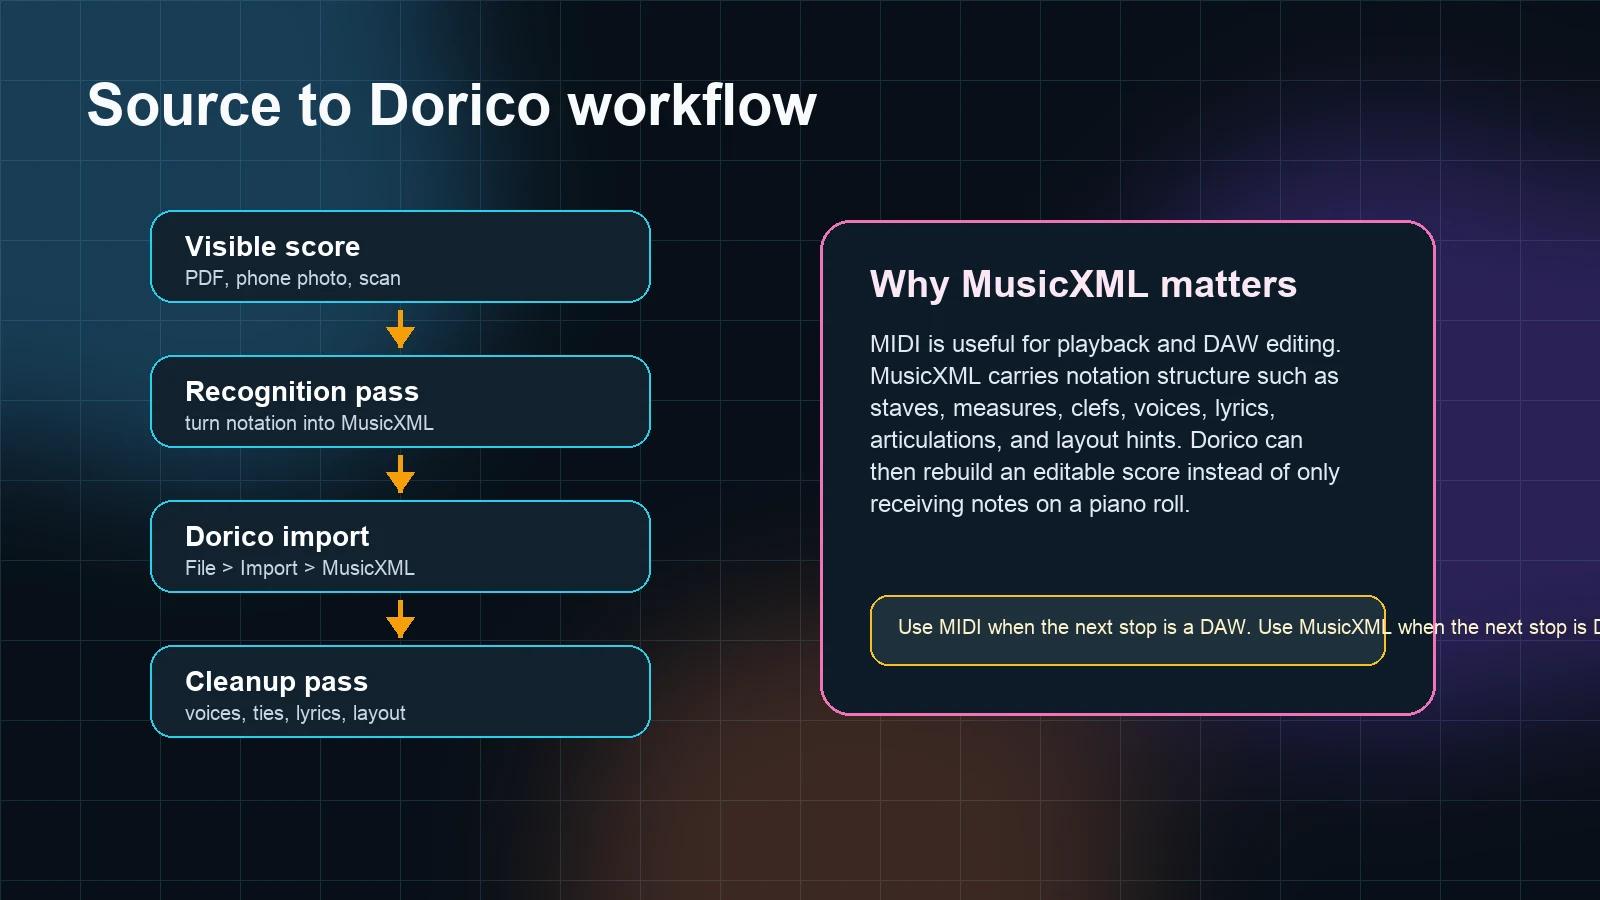The width and height of the screenshot is (1600, 900).
Task: Select the 'Dorico import' step box
Action: point(400,546)
